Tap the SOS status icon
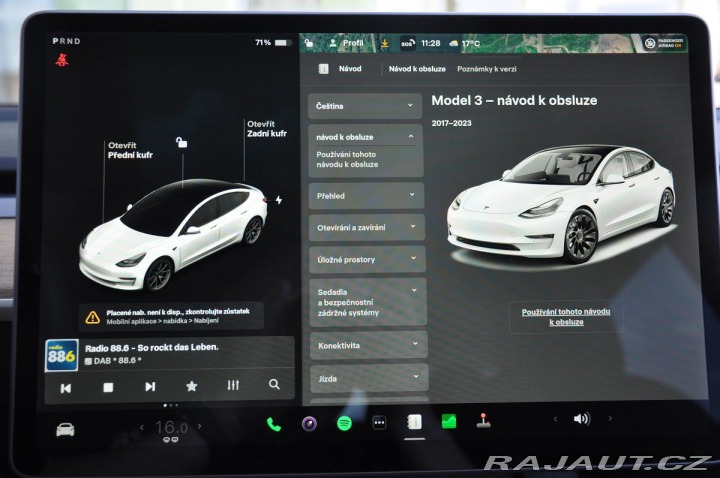720x478 pixels. tap(407, 43)
